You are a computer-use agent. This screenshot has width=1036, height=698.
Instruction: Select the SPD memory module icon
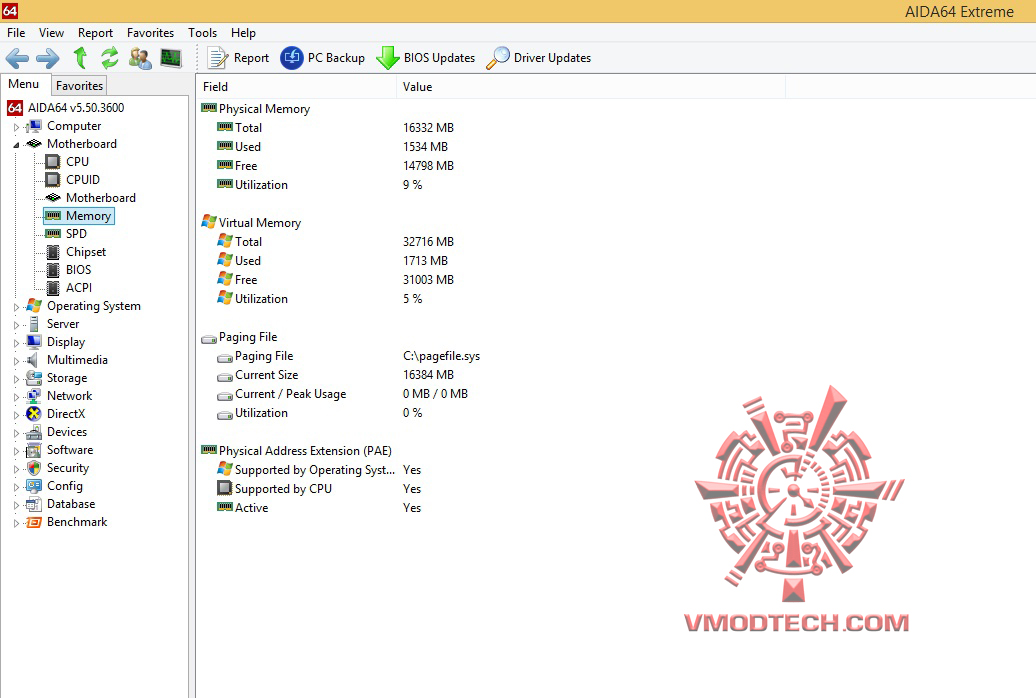tap(53, 234)
